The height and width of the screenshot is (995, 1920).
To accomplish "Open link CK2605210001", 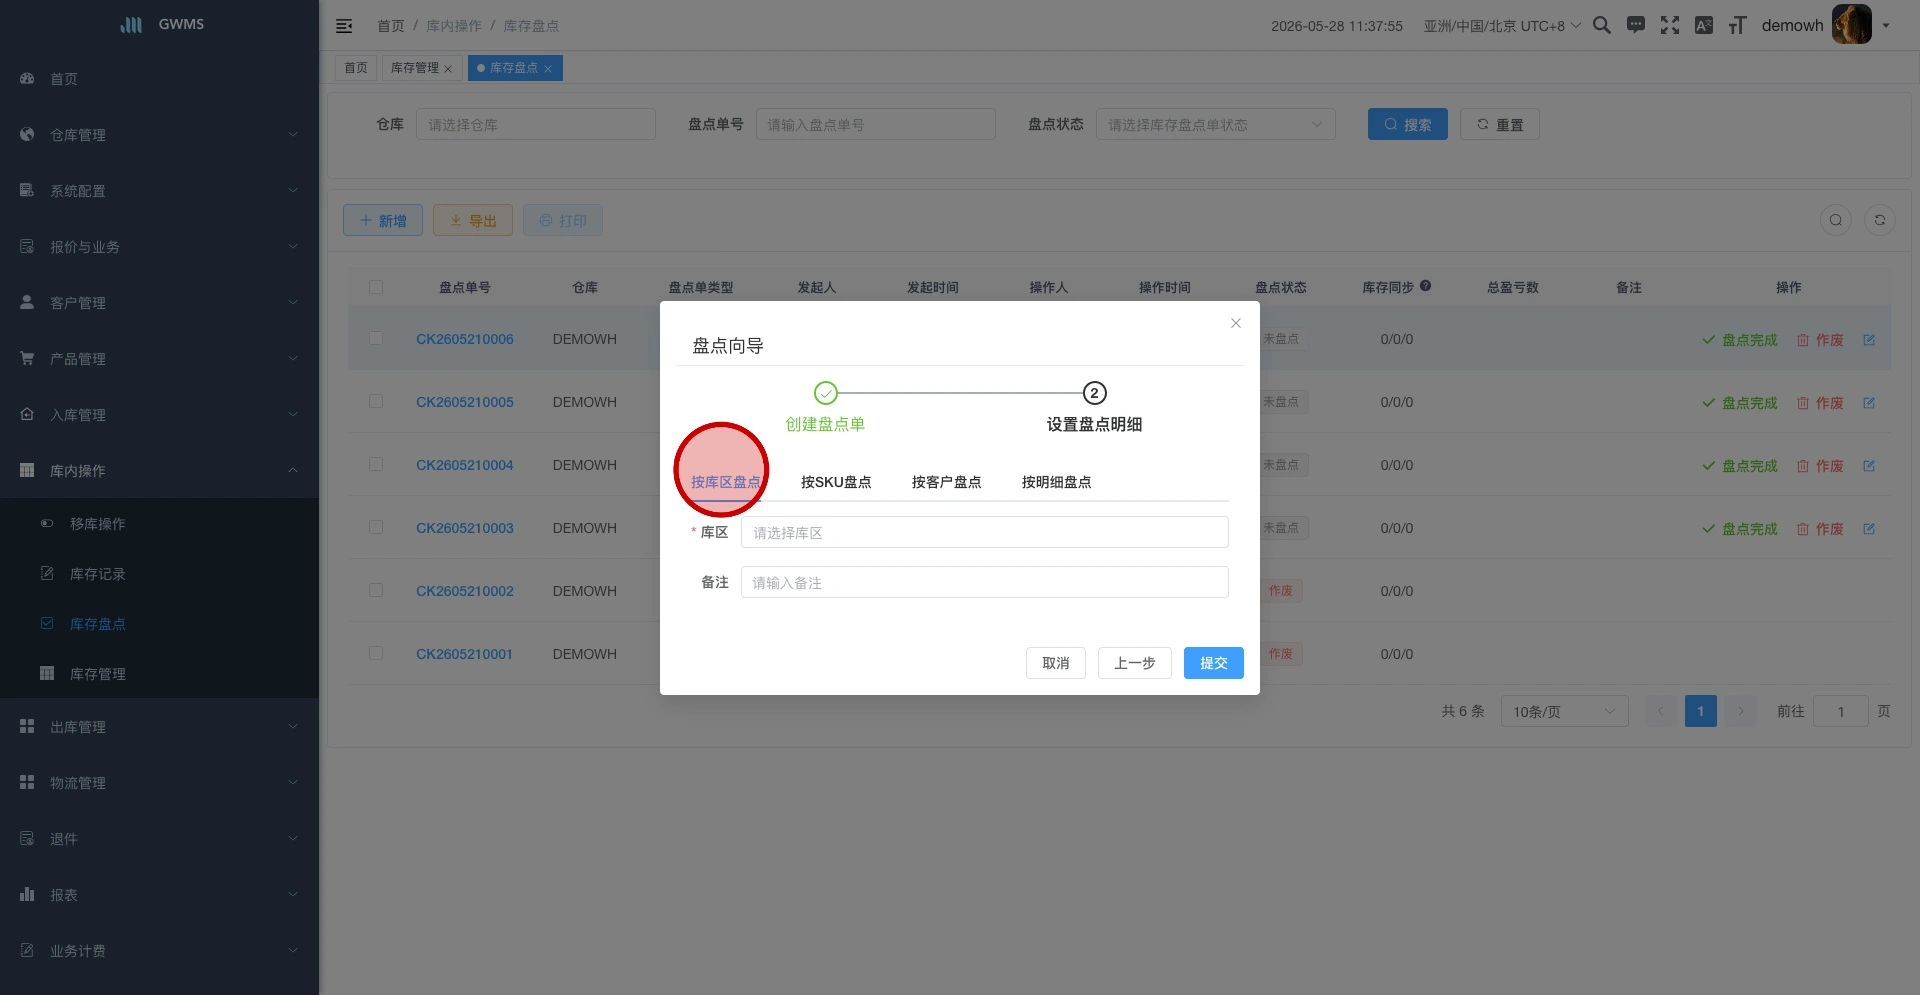I will coord(465,654).
